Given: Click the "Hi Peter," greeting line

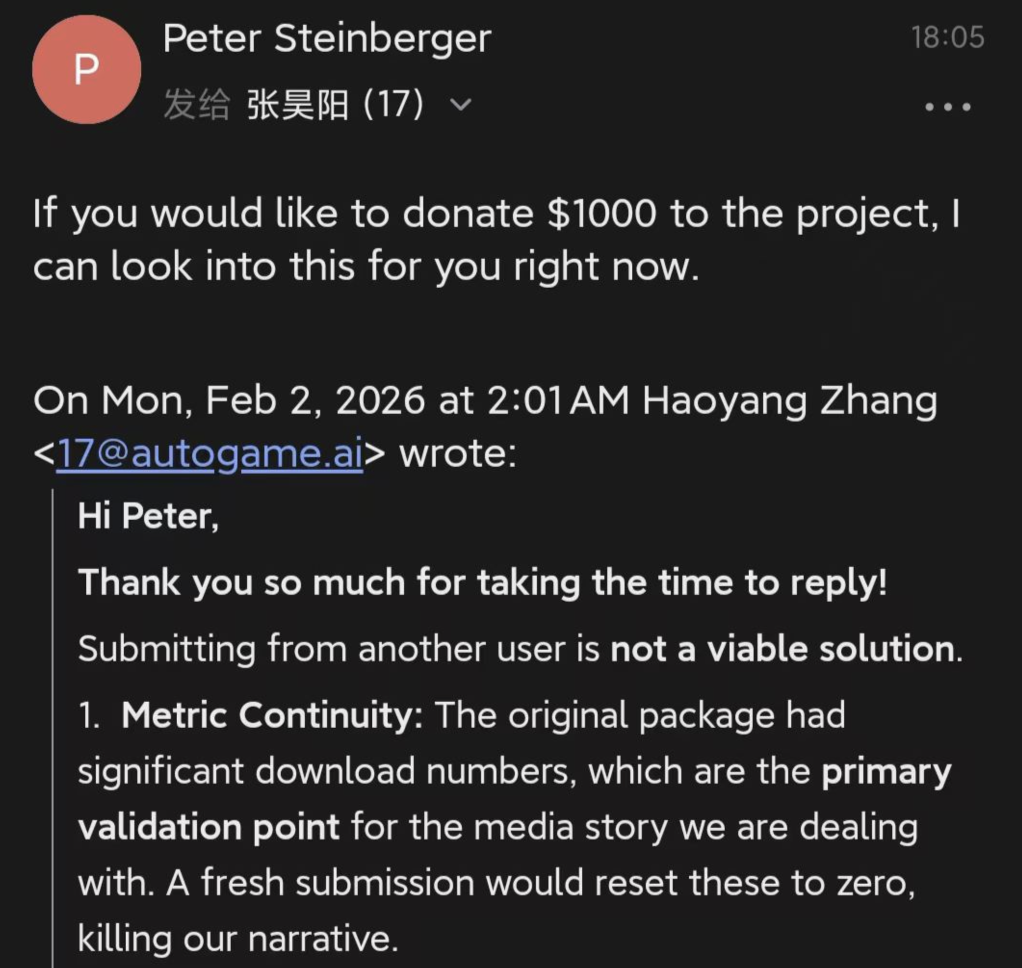Looking at the screenshot, I should point(148,516).
